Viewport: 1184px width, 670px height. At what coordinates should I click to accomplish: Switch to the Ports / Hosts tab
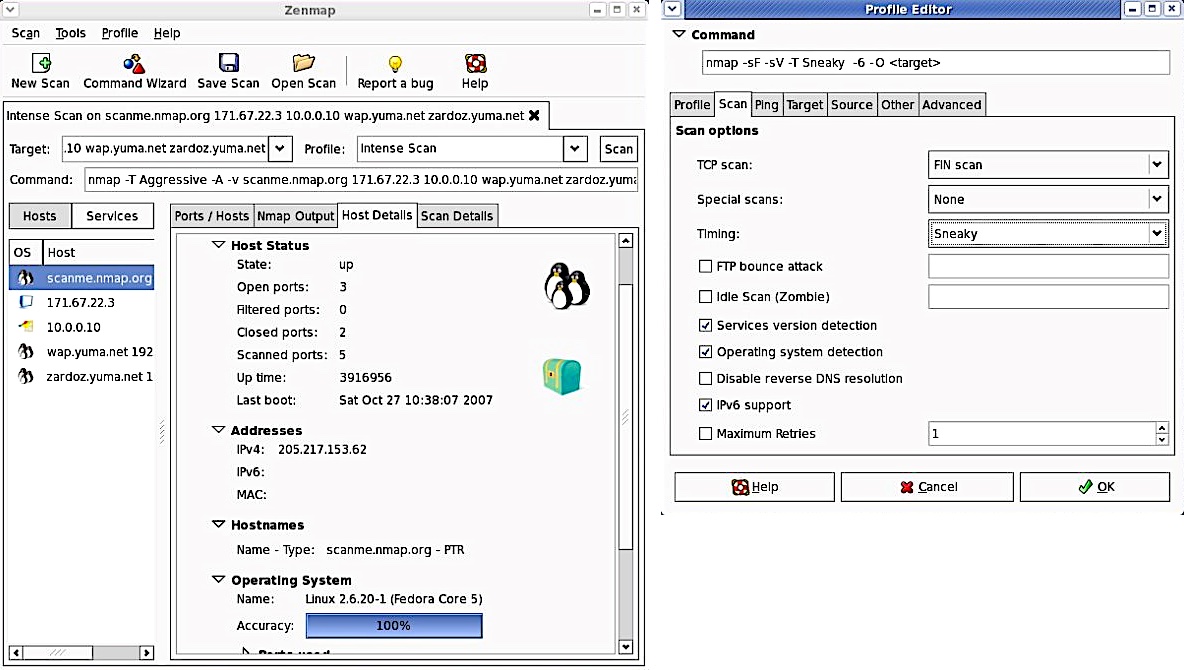click(x=211, y=216)
